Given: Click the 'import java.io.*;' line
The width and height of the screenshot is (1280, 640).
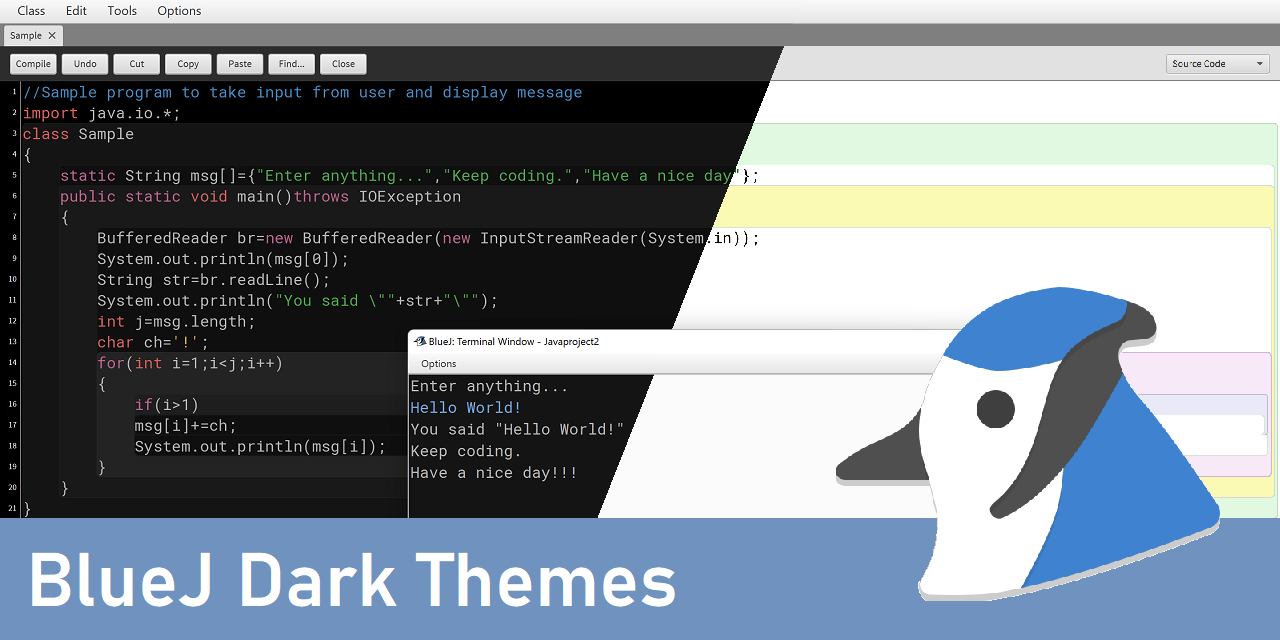Looking at the screenshot, I should (101, 113).
